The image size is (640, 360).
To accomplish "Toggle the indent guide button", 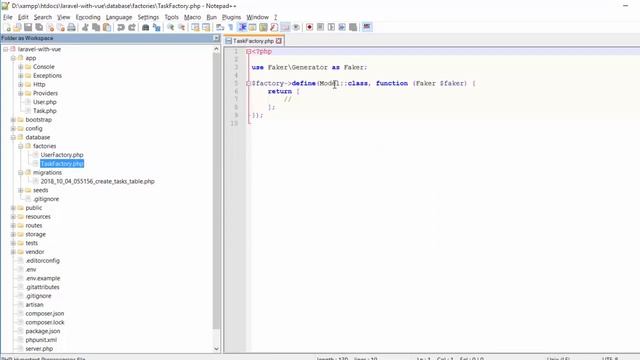I will pos(242,27).
